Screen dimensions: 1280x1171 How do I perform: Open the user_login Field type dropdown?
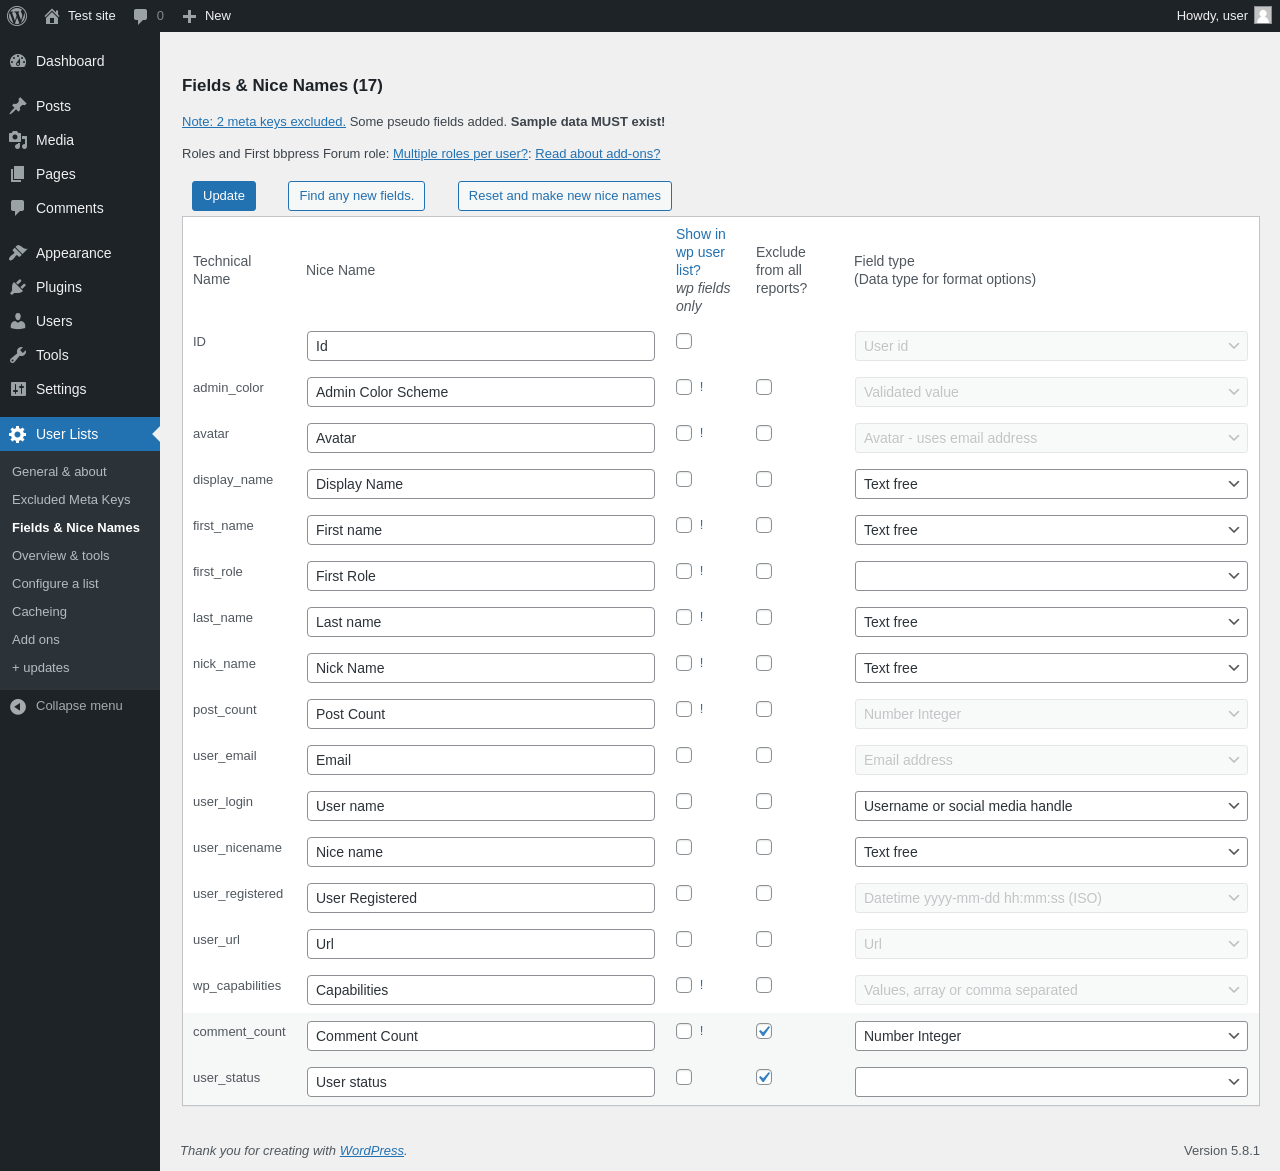click(x=1050, y=806)
